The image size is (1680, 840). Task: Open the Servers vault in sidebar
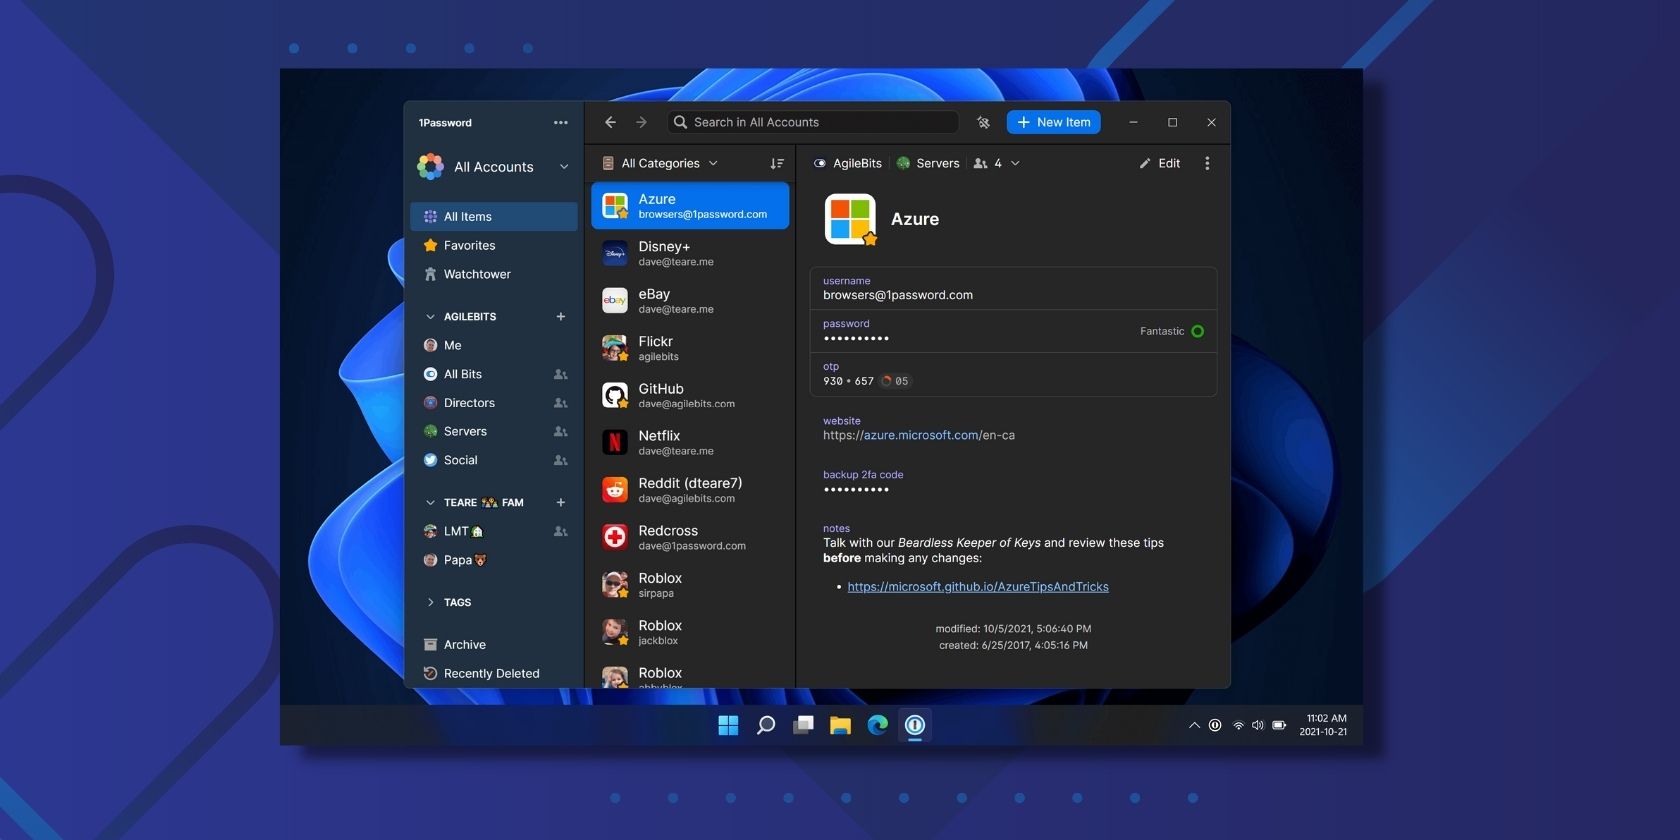[465, 431]
